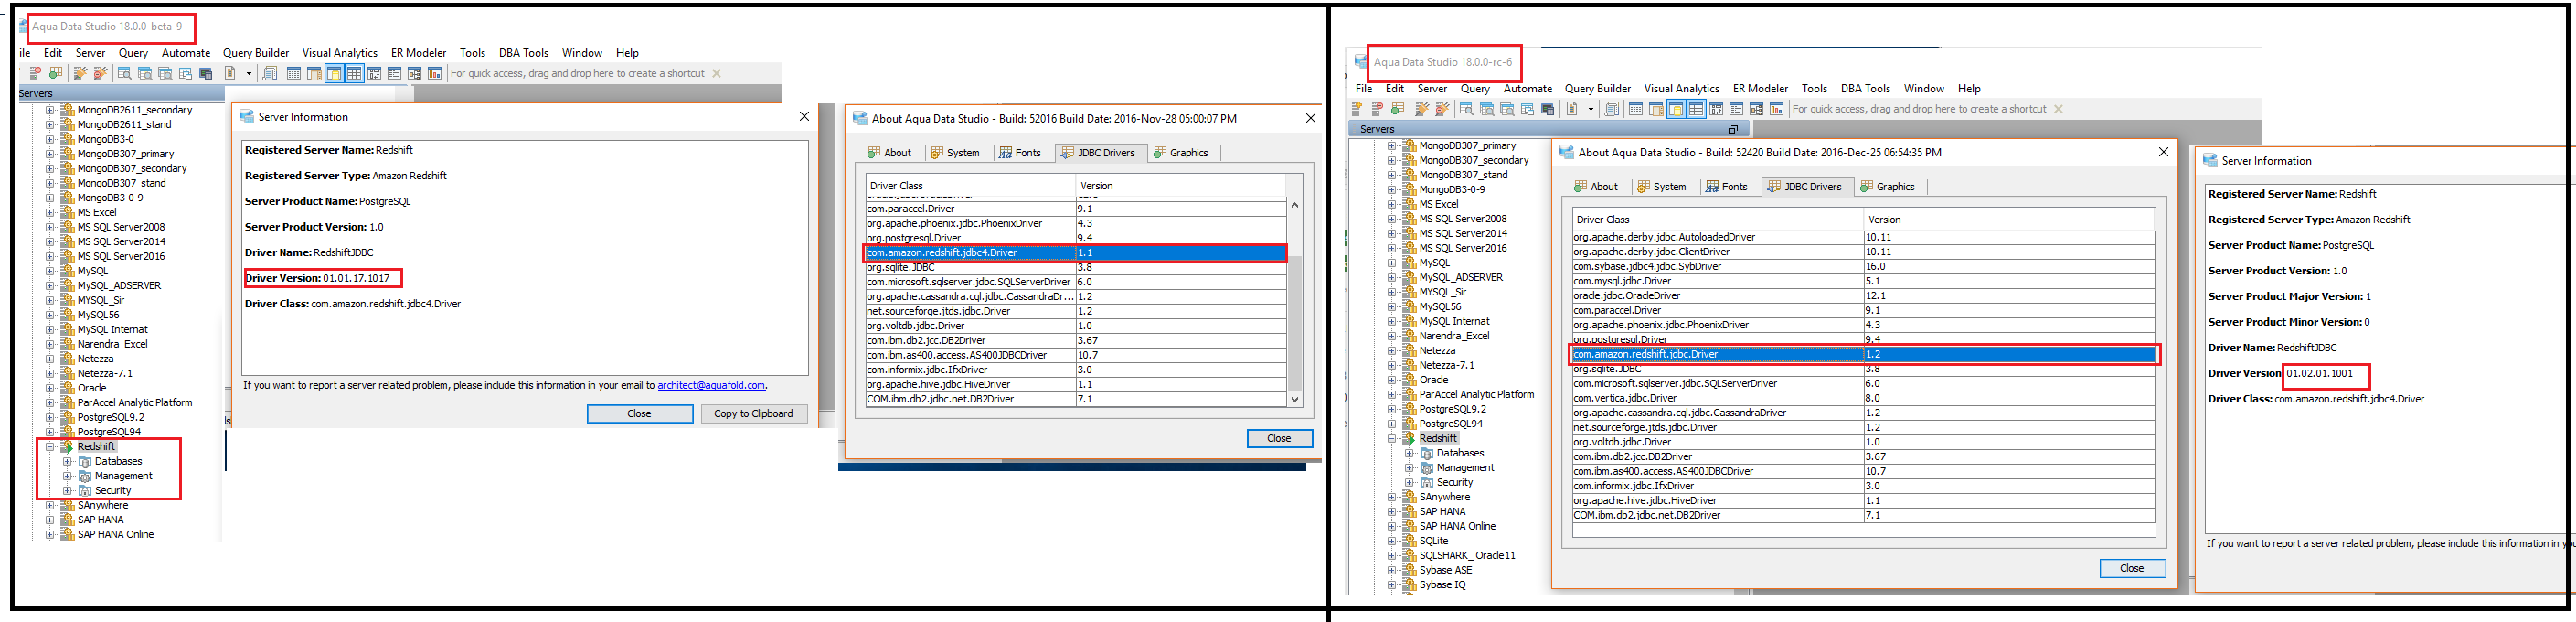
Task: Open the new document dropdown arrow in rc-6 toolbar
Action: [1591, 110]
